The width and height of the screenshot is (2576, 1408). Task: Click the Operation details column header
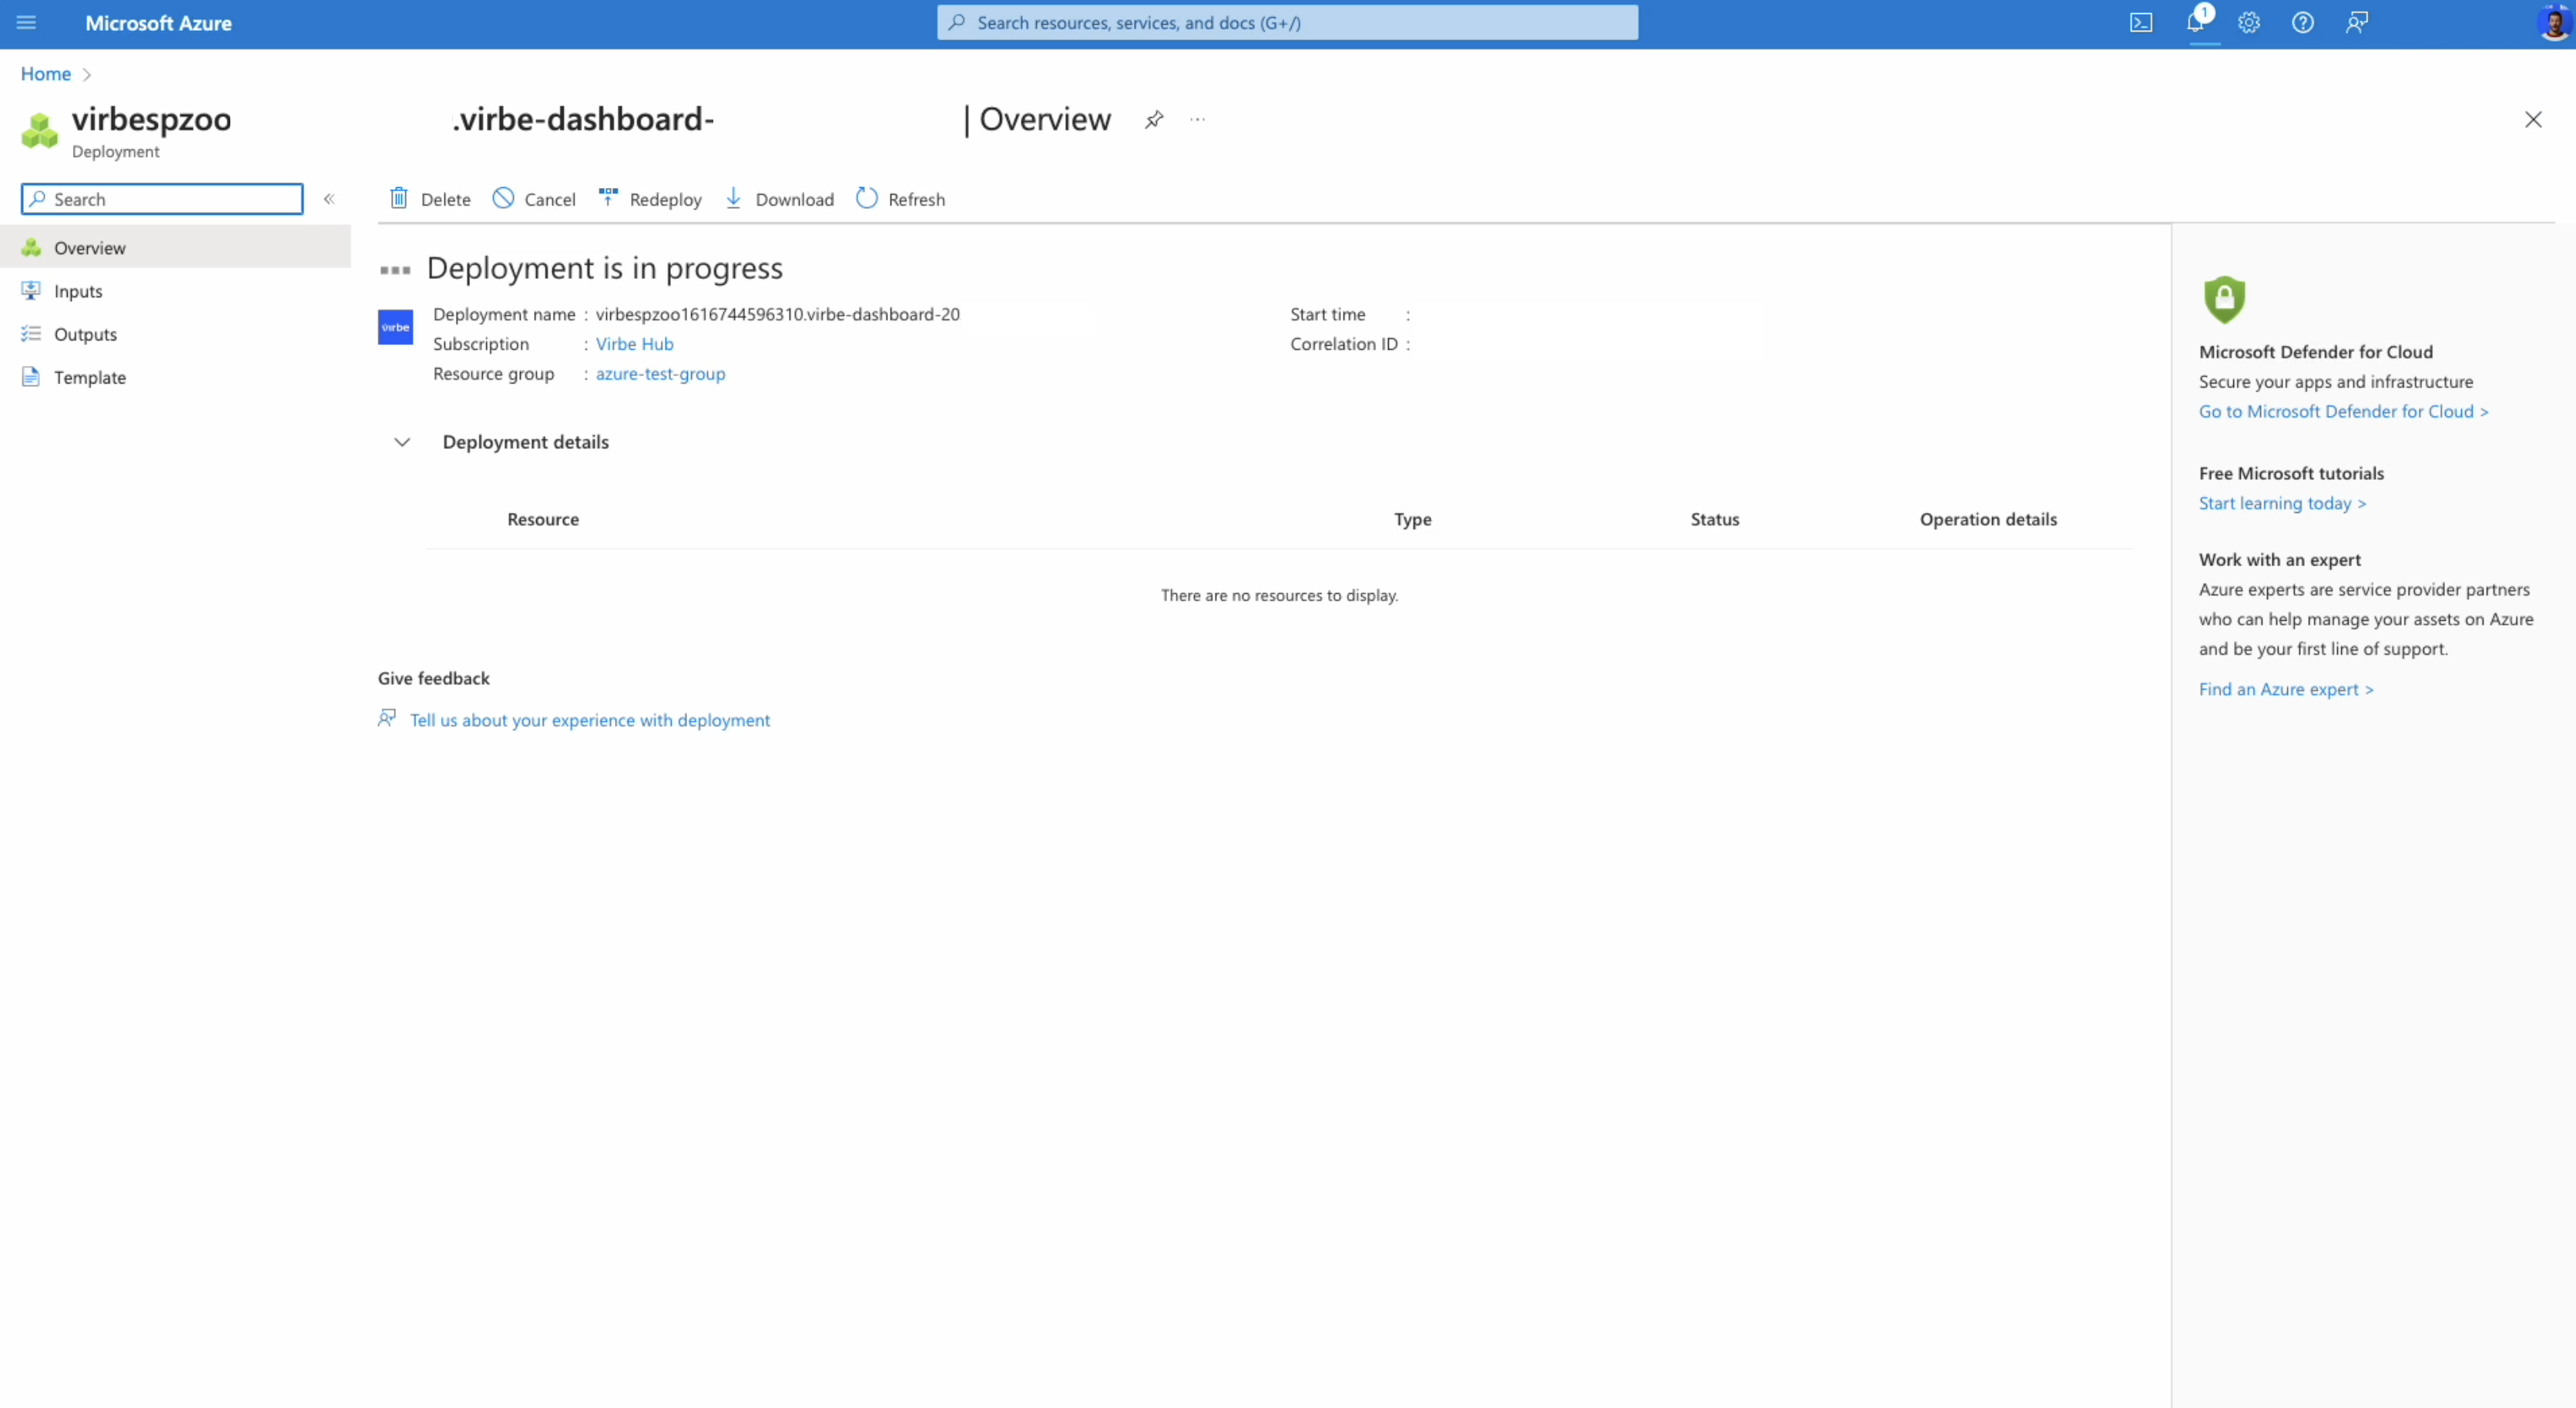pyautogui.click(x=1988, y=519)
